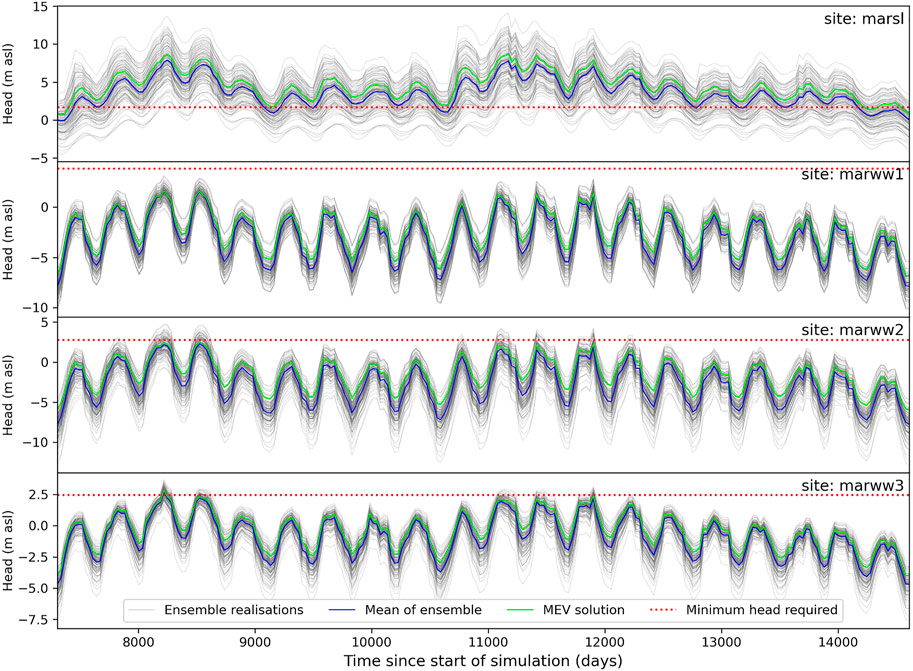
Task: Click 'Head (m asl)' y-axis title of marww3 panel
Action: tap(8, 550)
